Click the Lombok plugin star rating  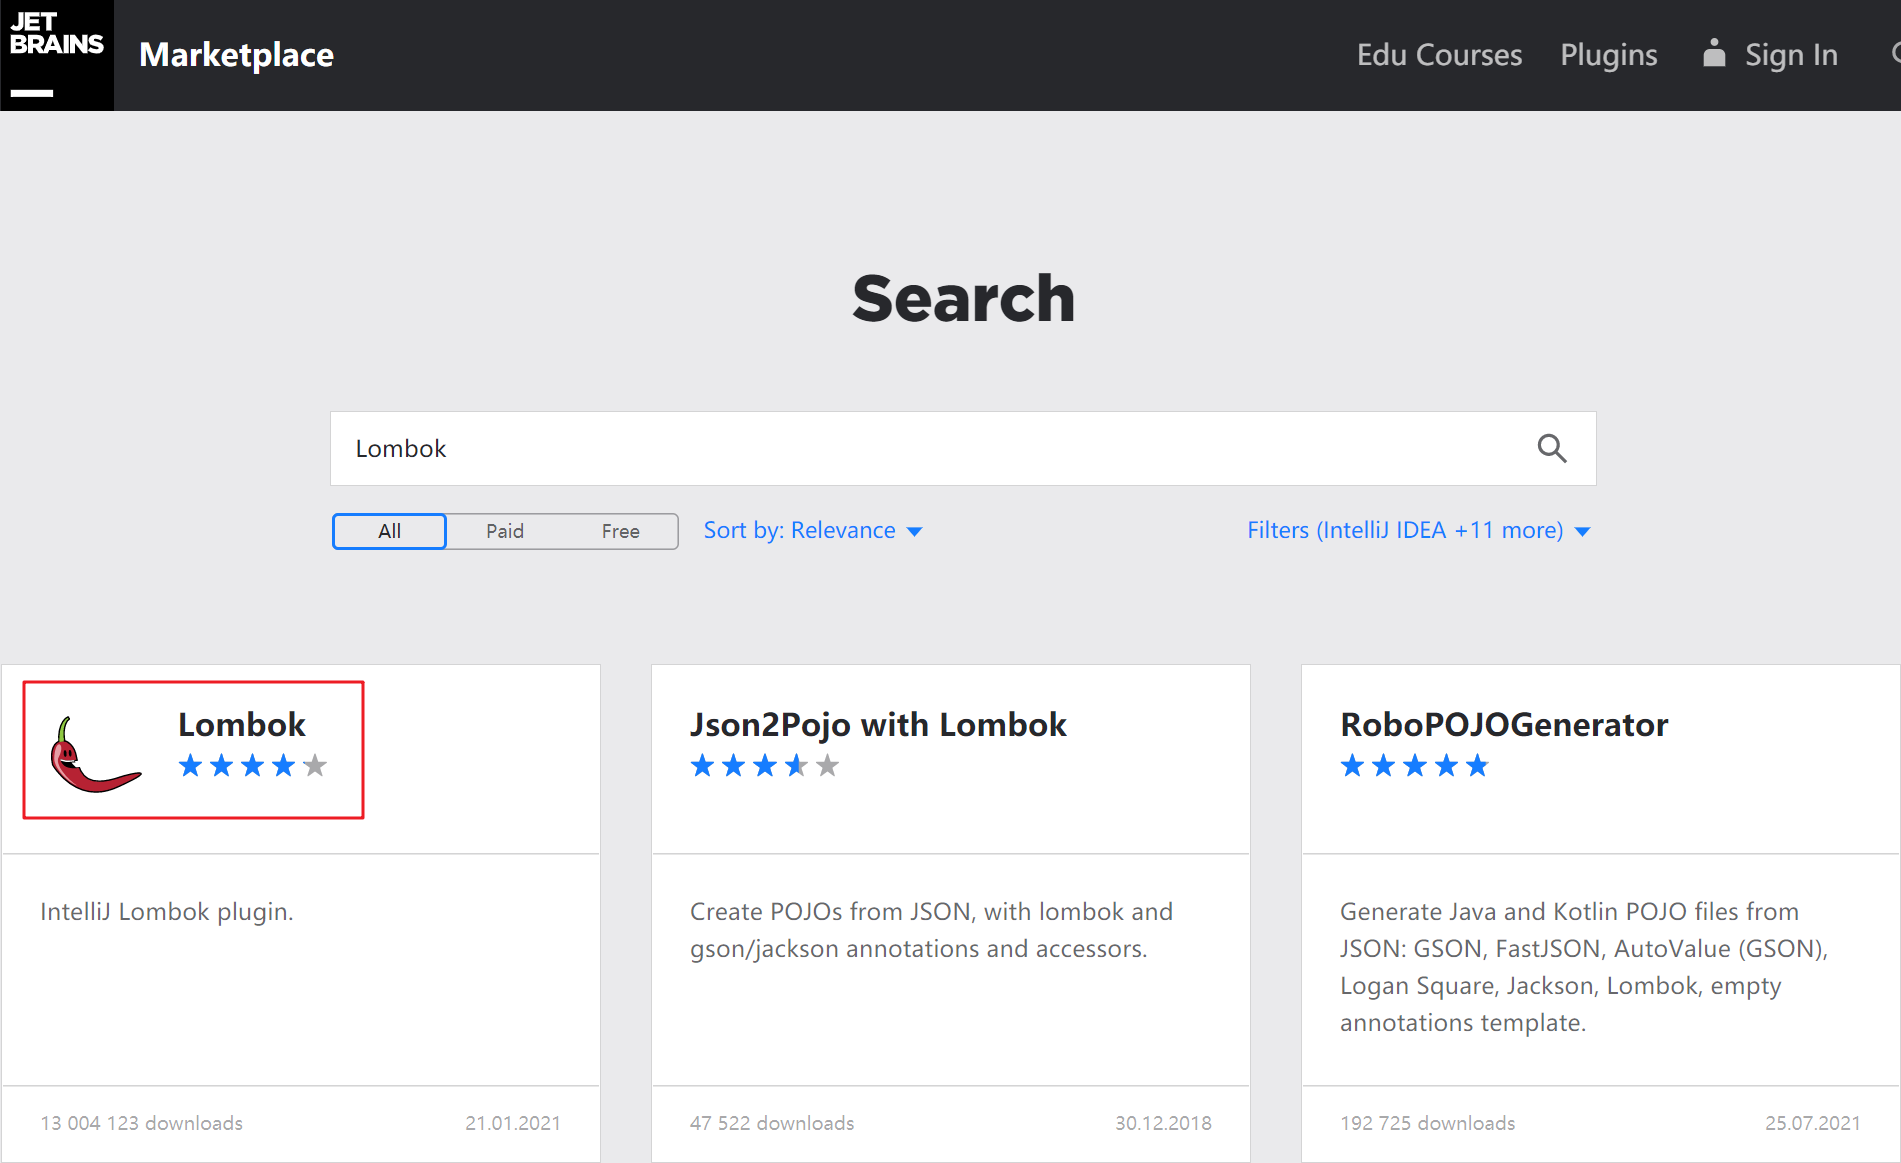pyautogui.click(x=252, y=766)
